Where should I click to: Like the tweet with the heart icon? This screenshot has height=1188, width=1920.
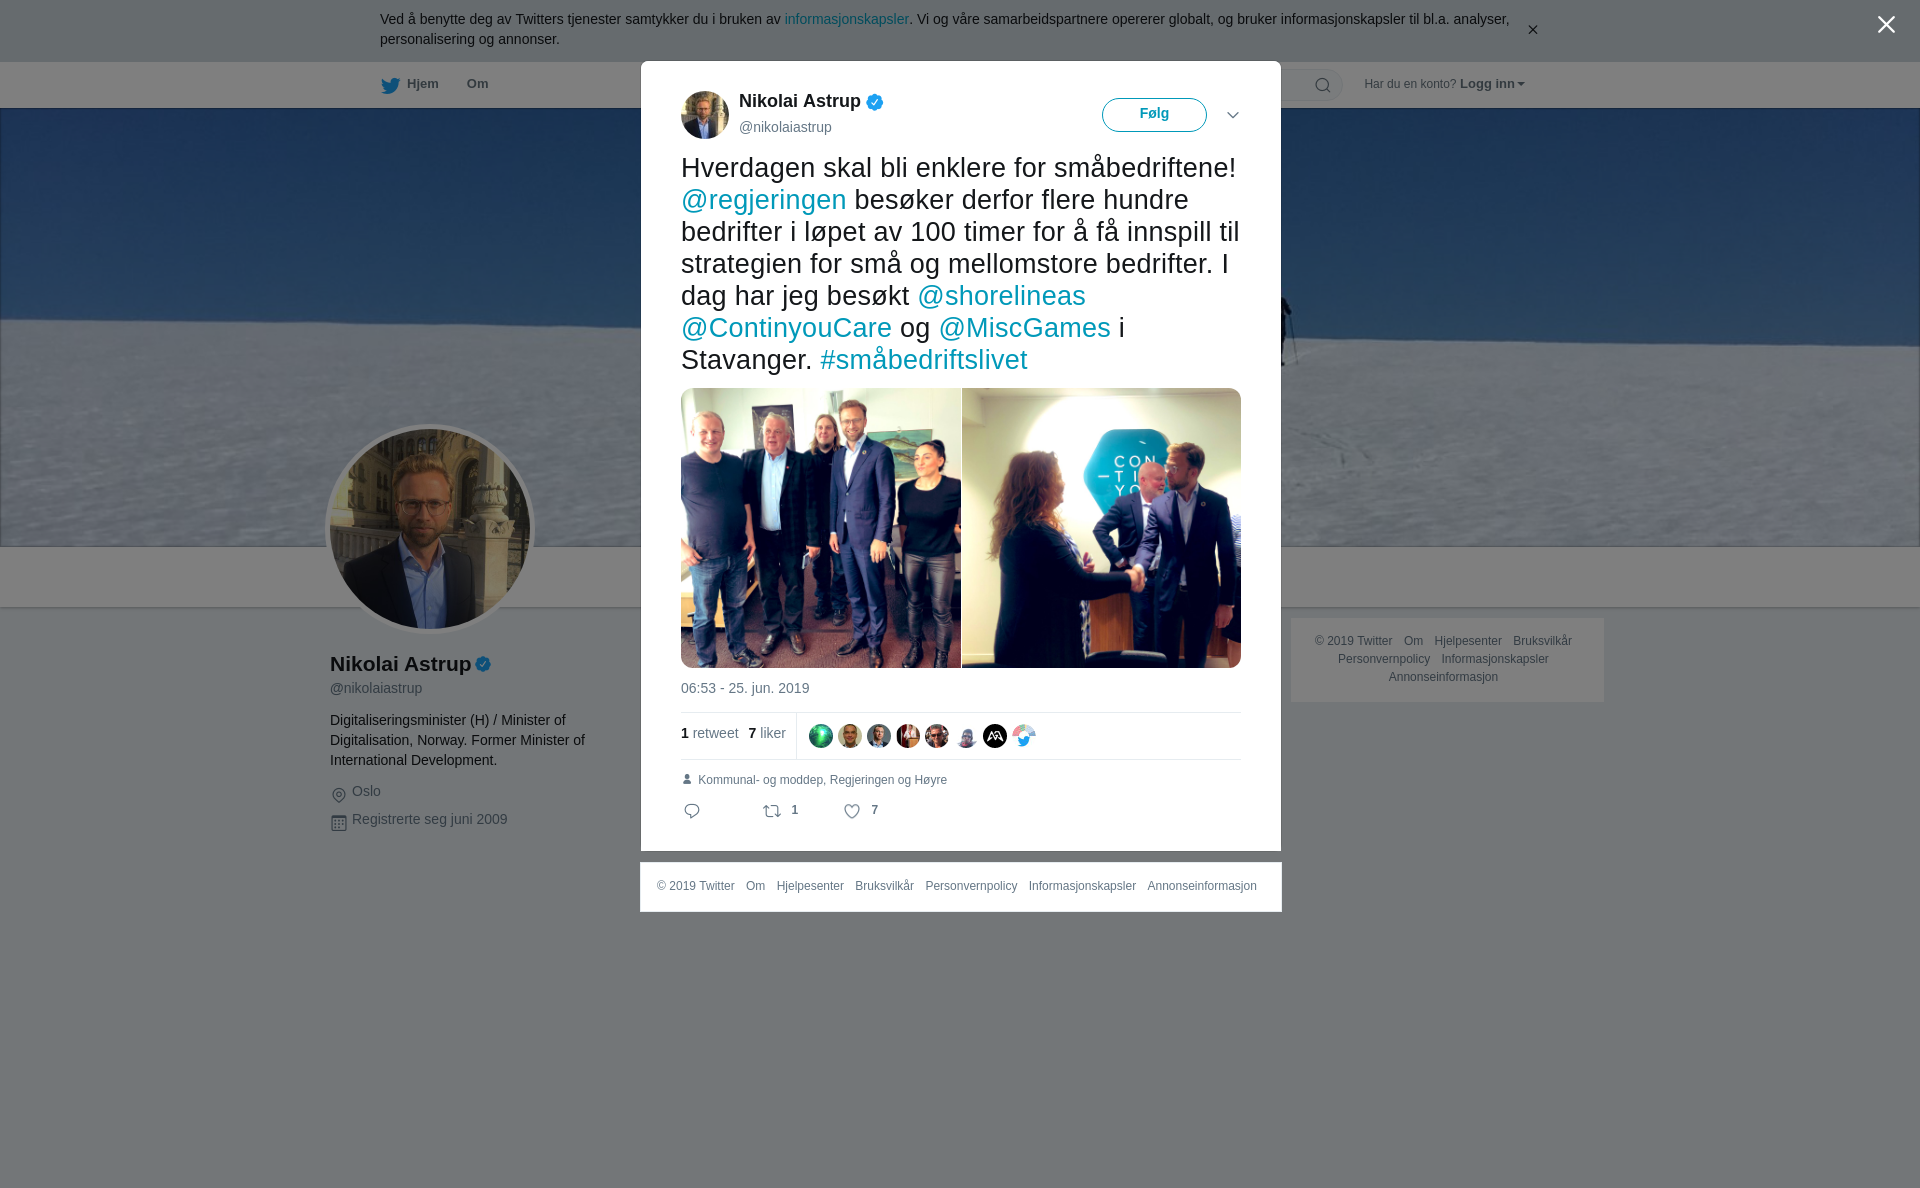(852, 811)
